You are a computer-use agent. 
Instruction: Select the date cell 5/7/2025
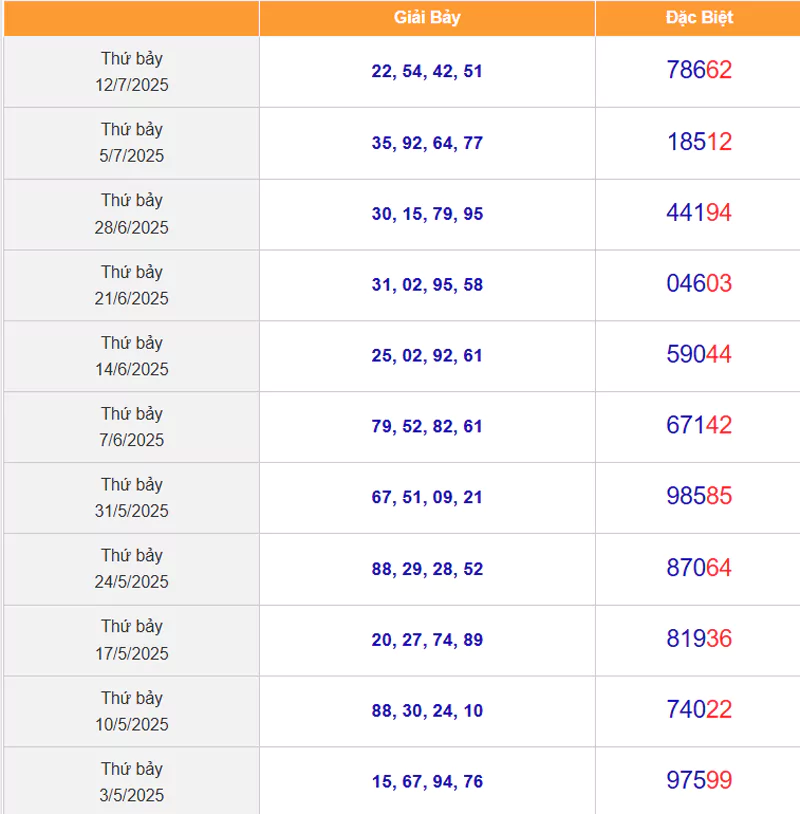131,143
